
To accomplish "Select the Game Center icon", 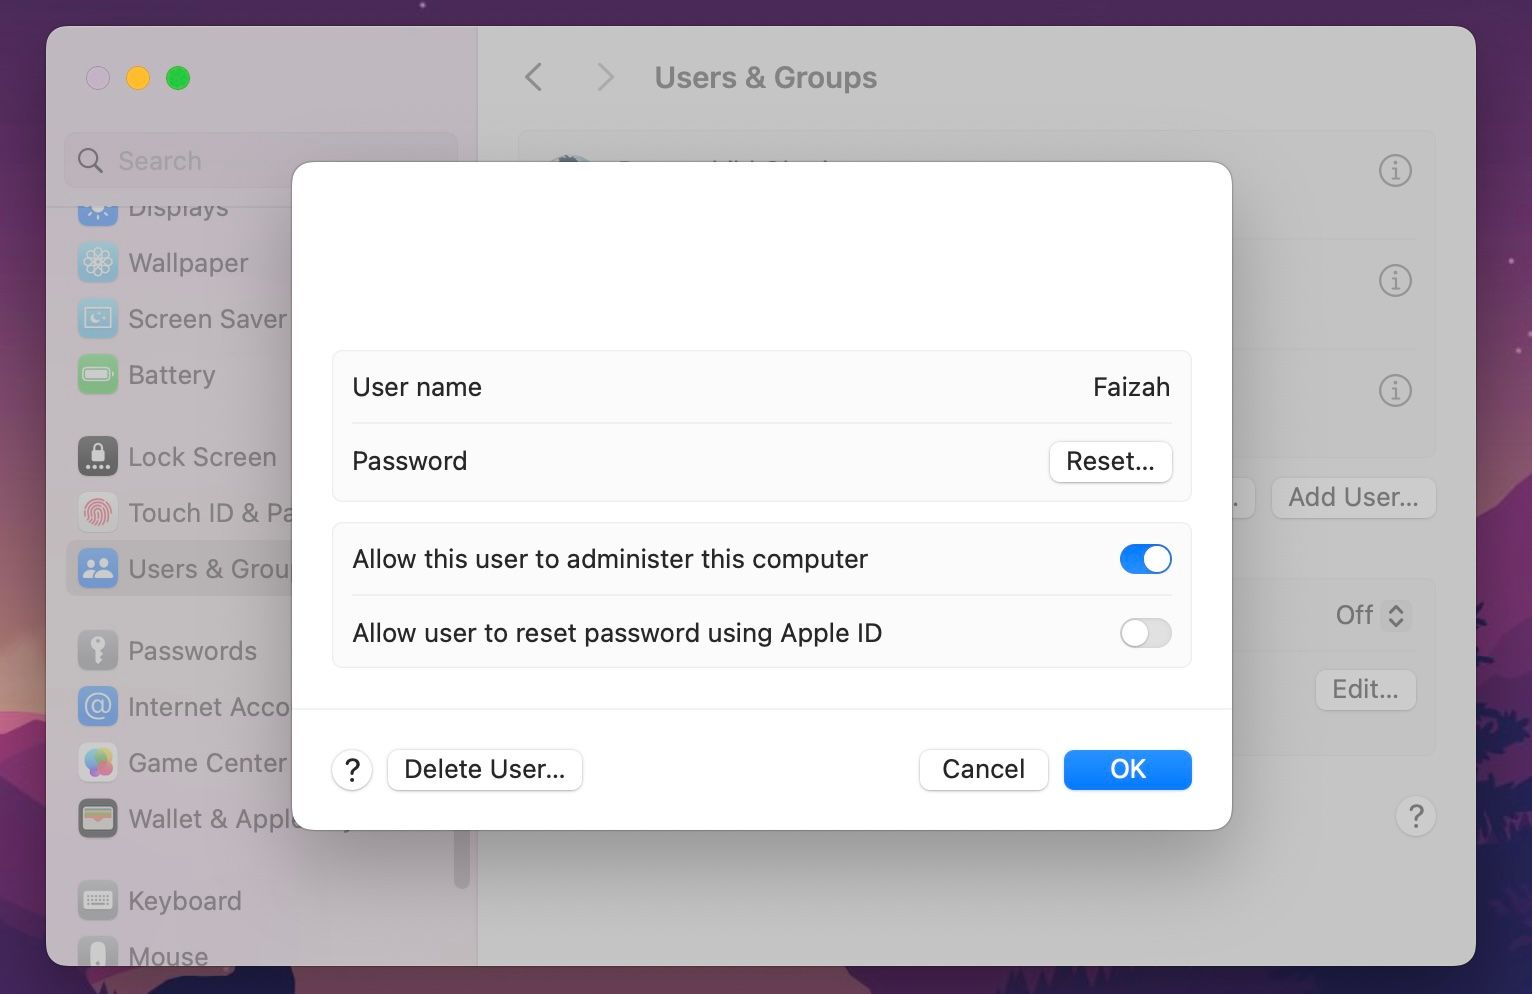I will pos(97,762).
